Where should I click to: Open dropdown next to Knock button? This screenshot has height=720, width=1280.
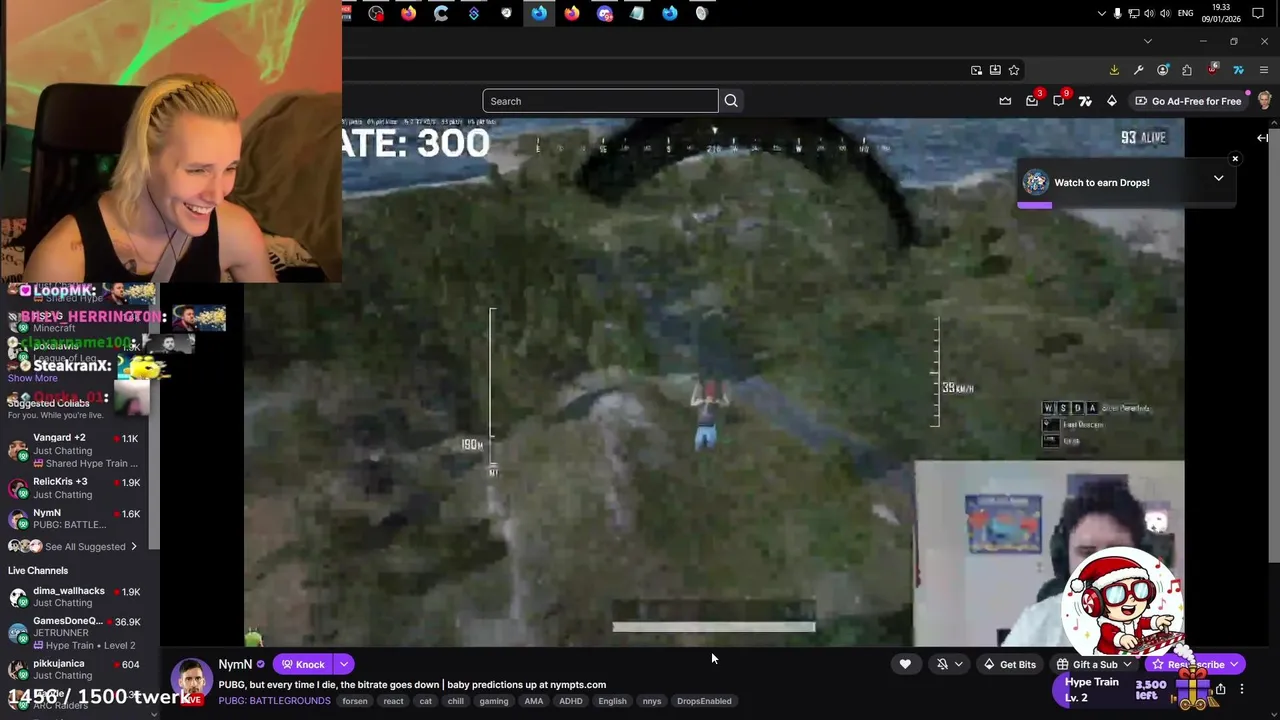click(343, 664)
